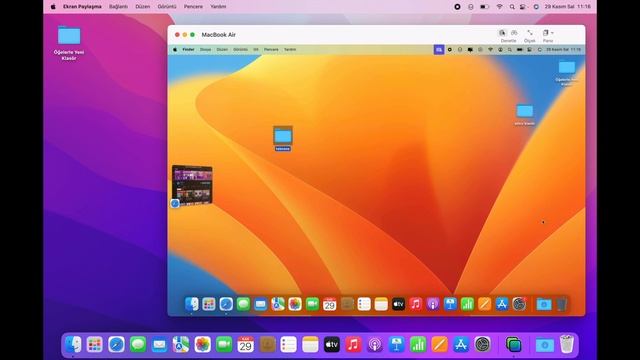Click local menu bar Spotlight search icon
The height and width of the screenshot is (360, 640).
click(x=512, y=7)
